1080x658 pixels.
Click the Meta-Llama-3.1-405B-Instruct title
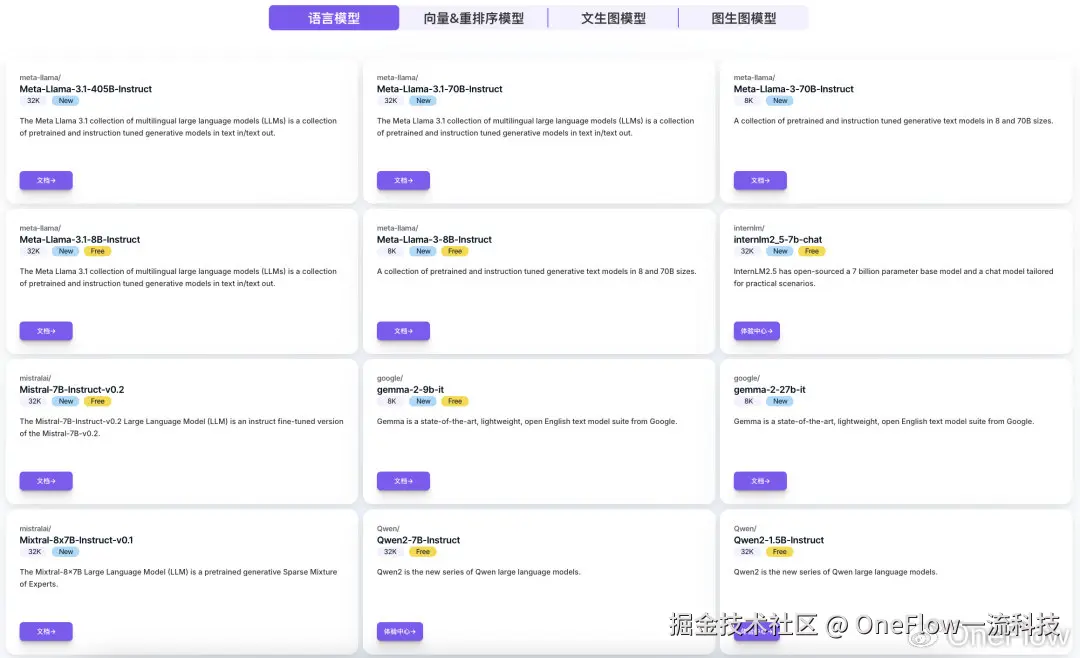[x=85, y=89]
